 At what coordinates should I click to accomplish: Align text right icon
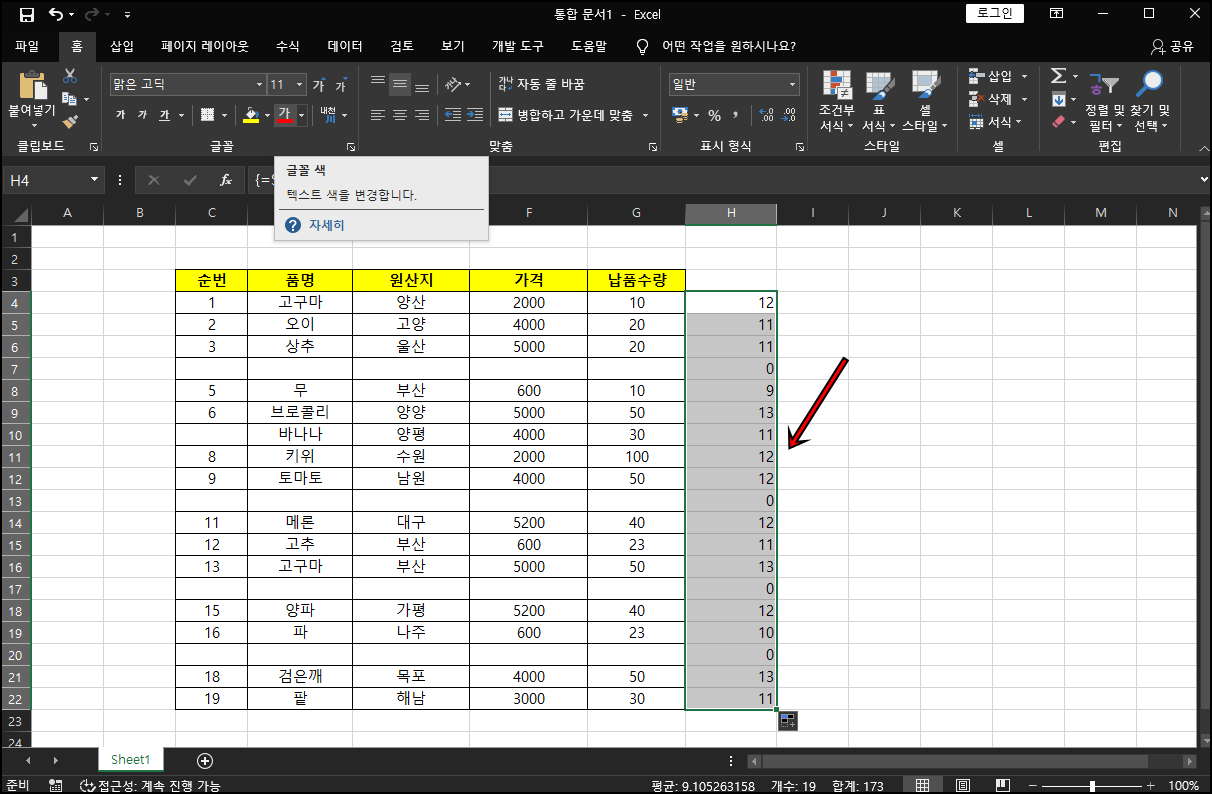click(x=422, y=115)
